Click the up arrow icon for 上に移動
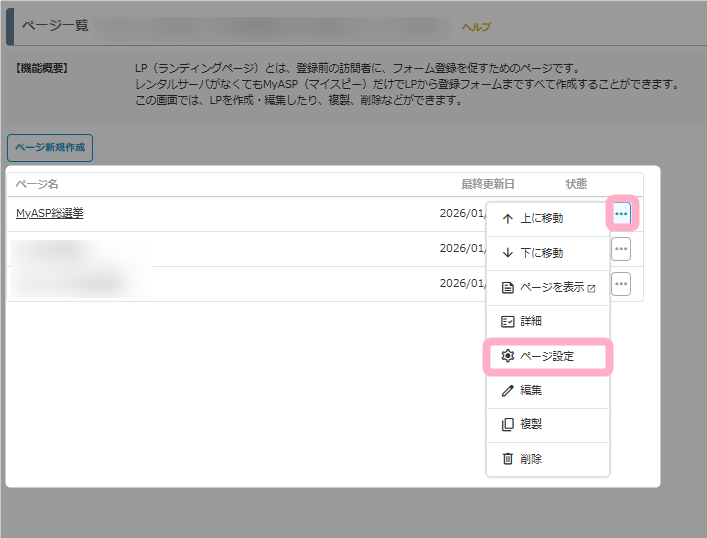707x538 pixels. click(507, 219)
